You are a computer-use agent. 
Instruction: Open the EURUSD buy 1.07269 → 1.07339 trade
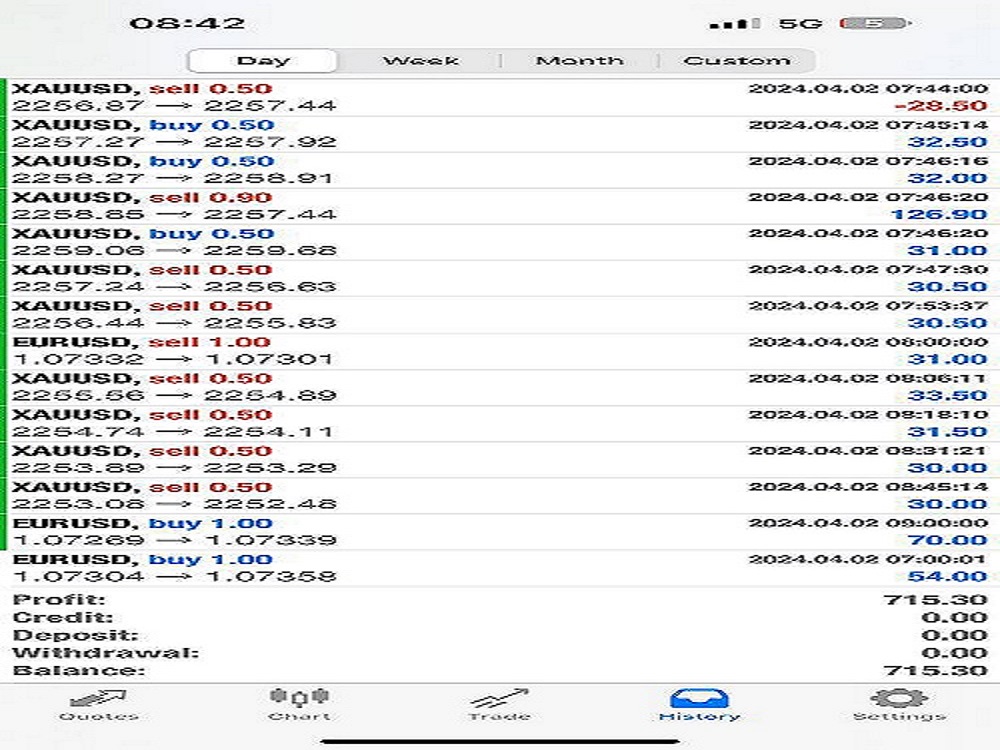500,532
